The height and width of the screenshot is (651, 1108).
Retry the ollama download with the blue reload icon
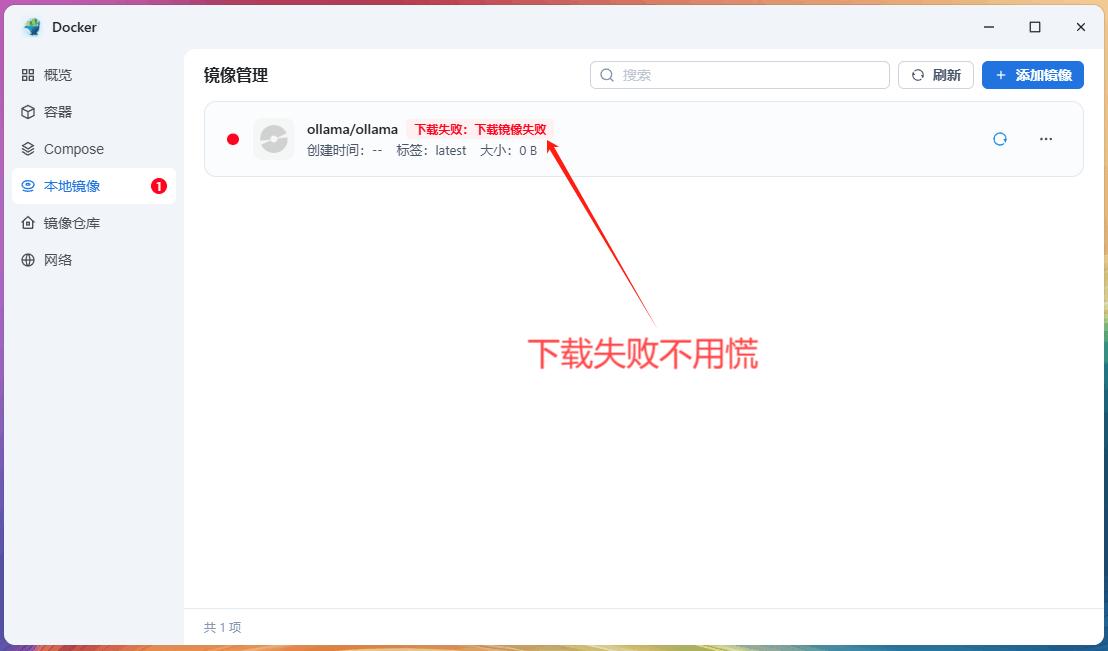click(x=999, y=139)
